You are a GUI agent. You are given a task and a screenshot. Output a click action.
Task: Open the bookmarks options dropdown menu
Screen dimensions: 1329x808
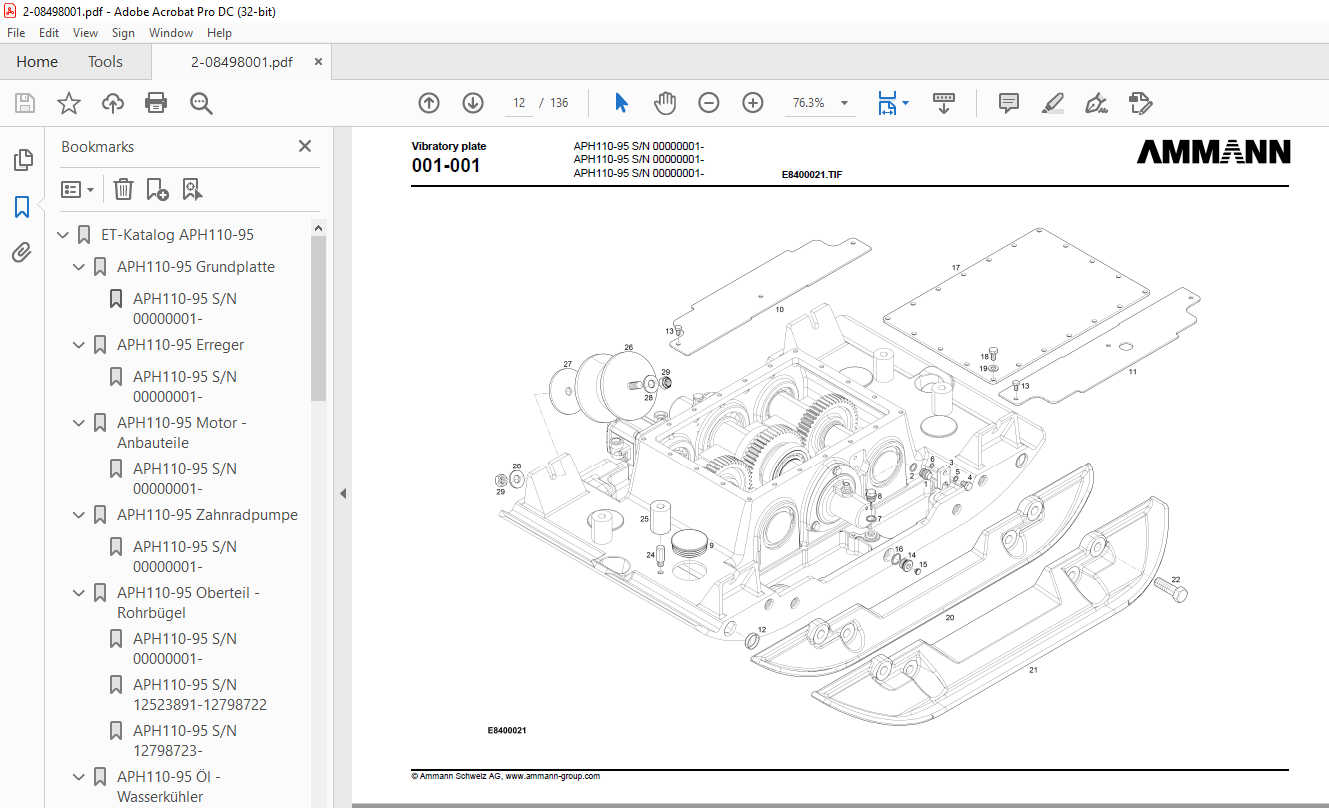click(77, 189)
